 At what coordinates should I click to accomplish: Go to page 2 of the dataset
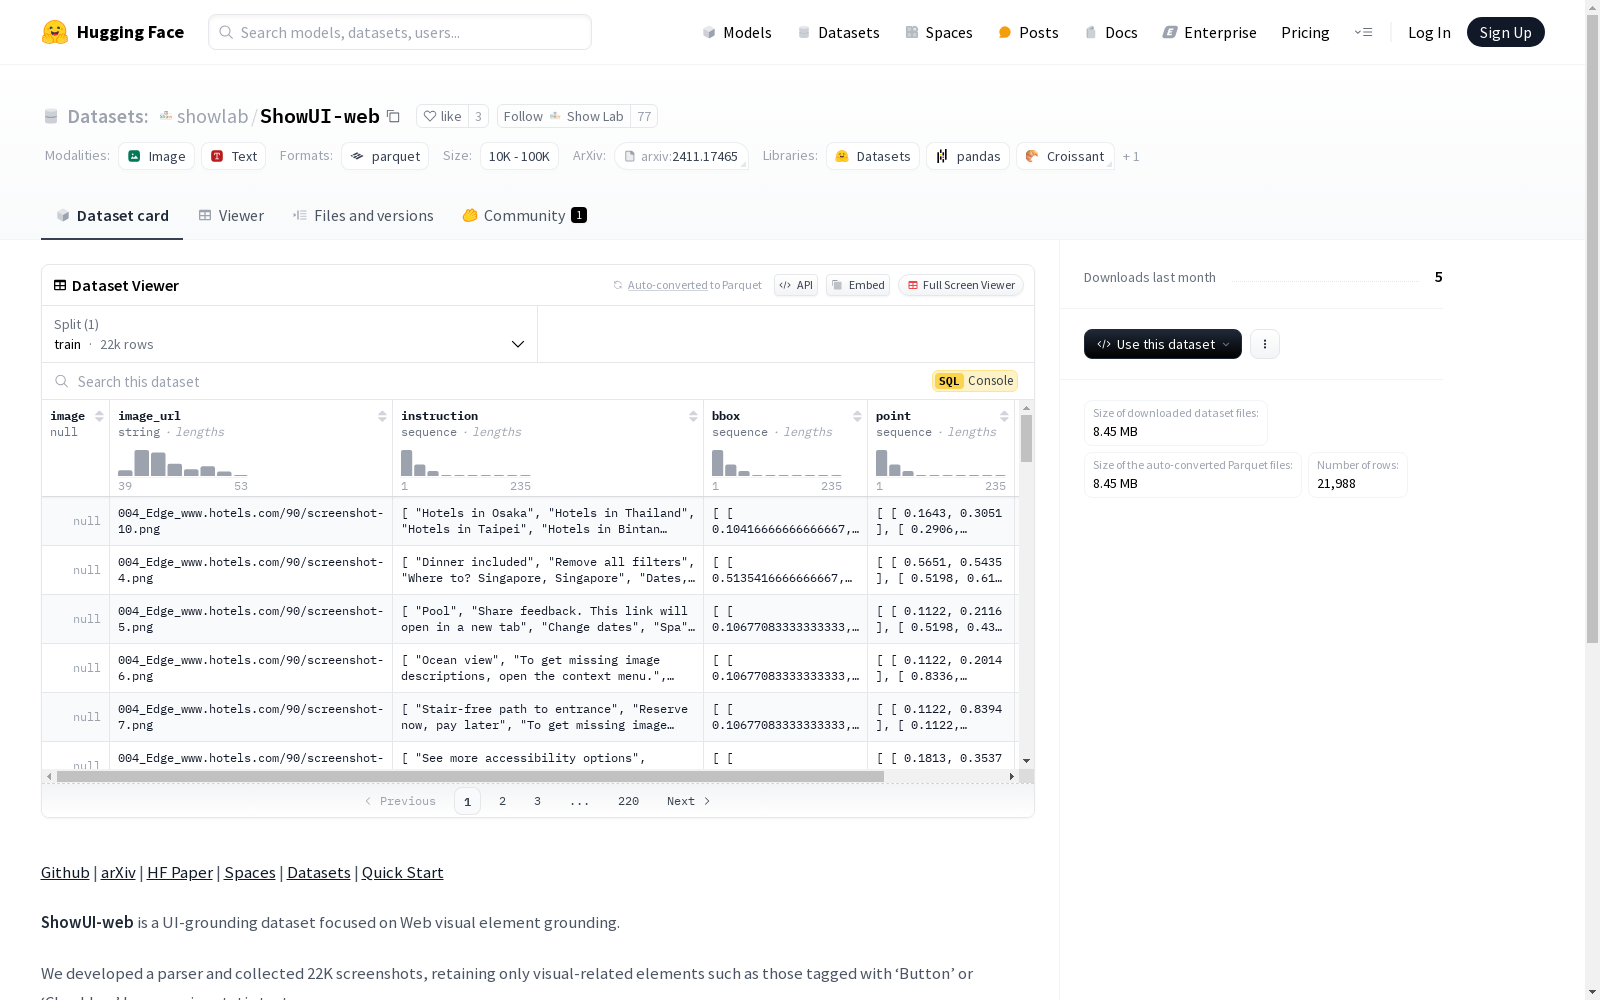click(502, 801)
